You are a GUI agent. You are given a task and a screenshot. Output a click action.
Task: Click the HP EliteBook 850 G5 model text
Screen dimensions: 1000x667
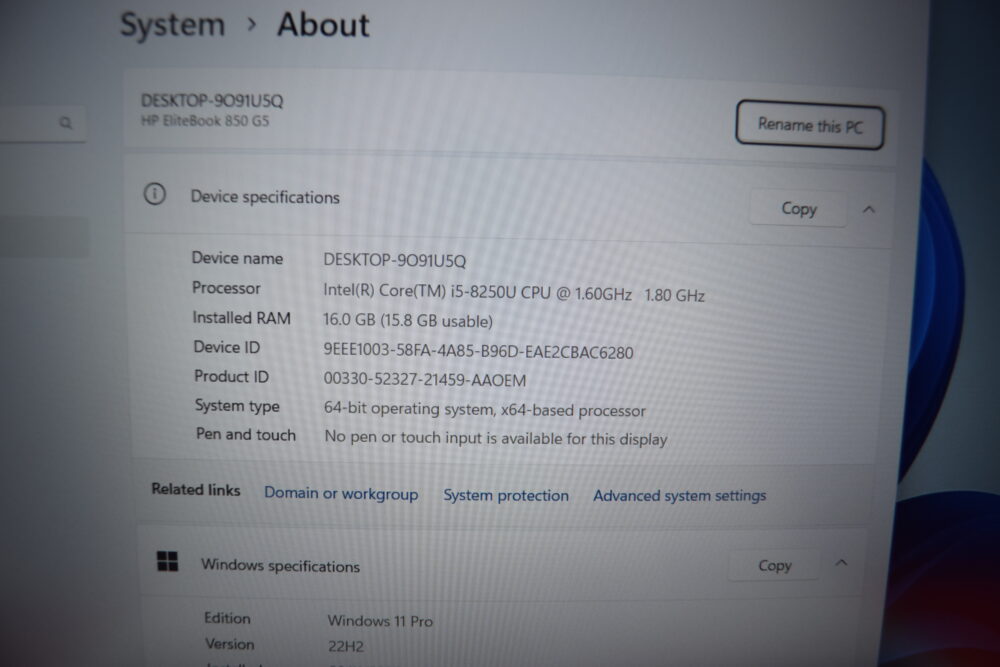click(x=205, y=121)
